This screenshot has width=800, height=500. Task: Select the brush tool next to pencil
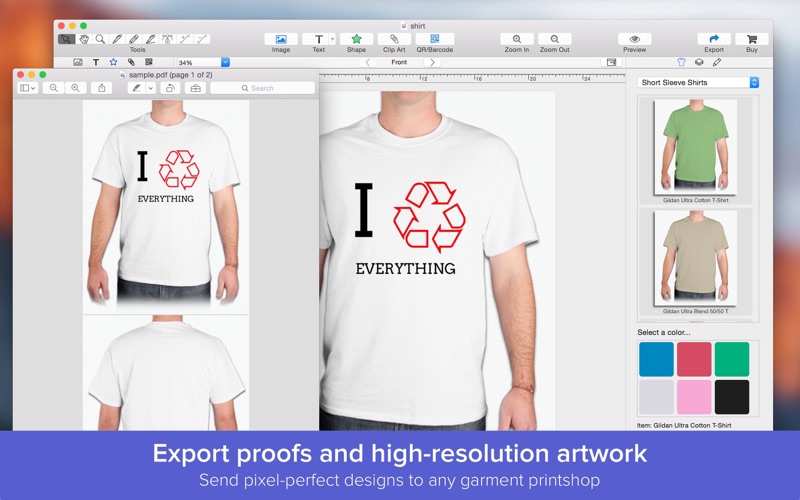(x=134, y=39)
